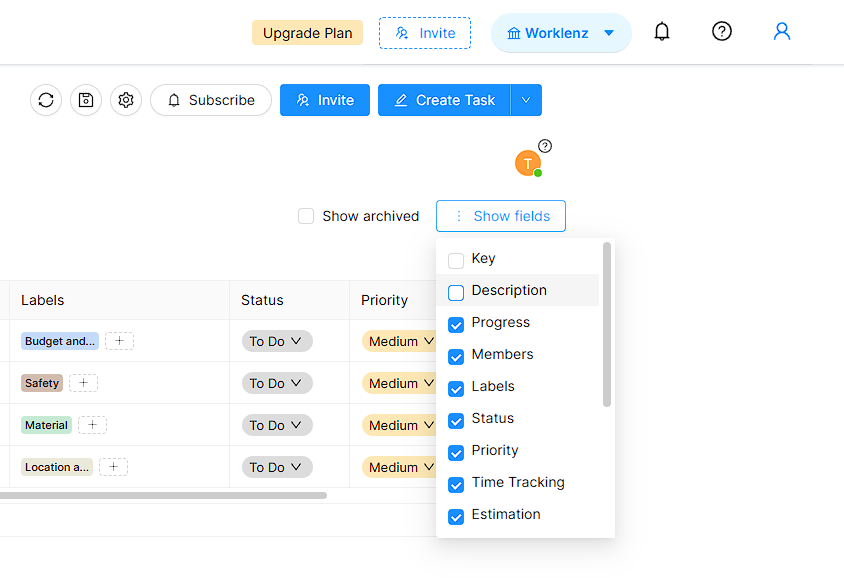Click the refresh icon button
This screenshot has width=844, height=578.
point(46,100)
